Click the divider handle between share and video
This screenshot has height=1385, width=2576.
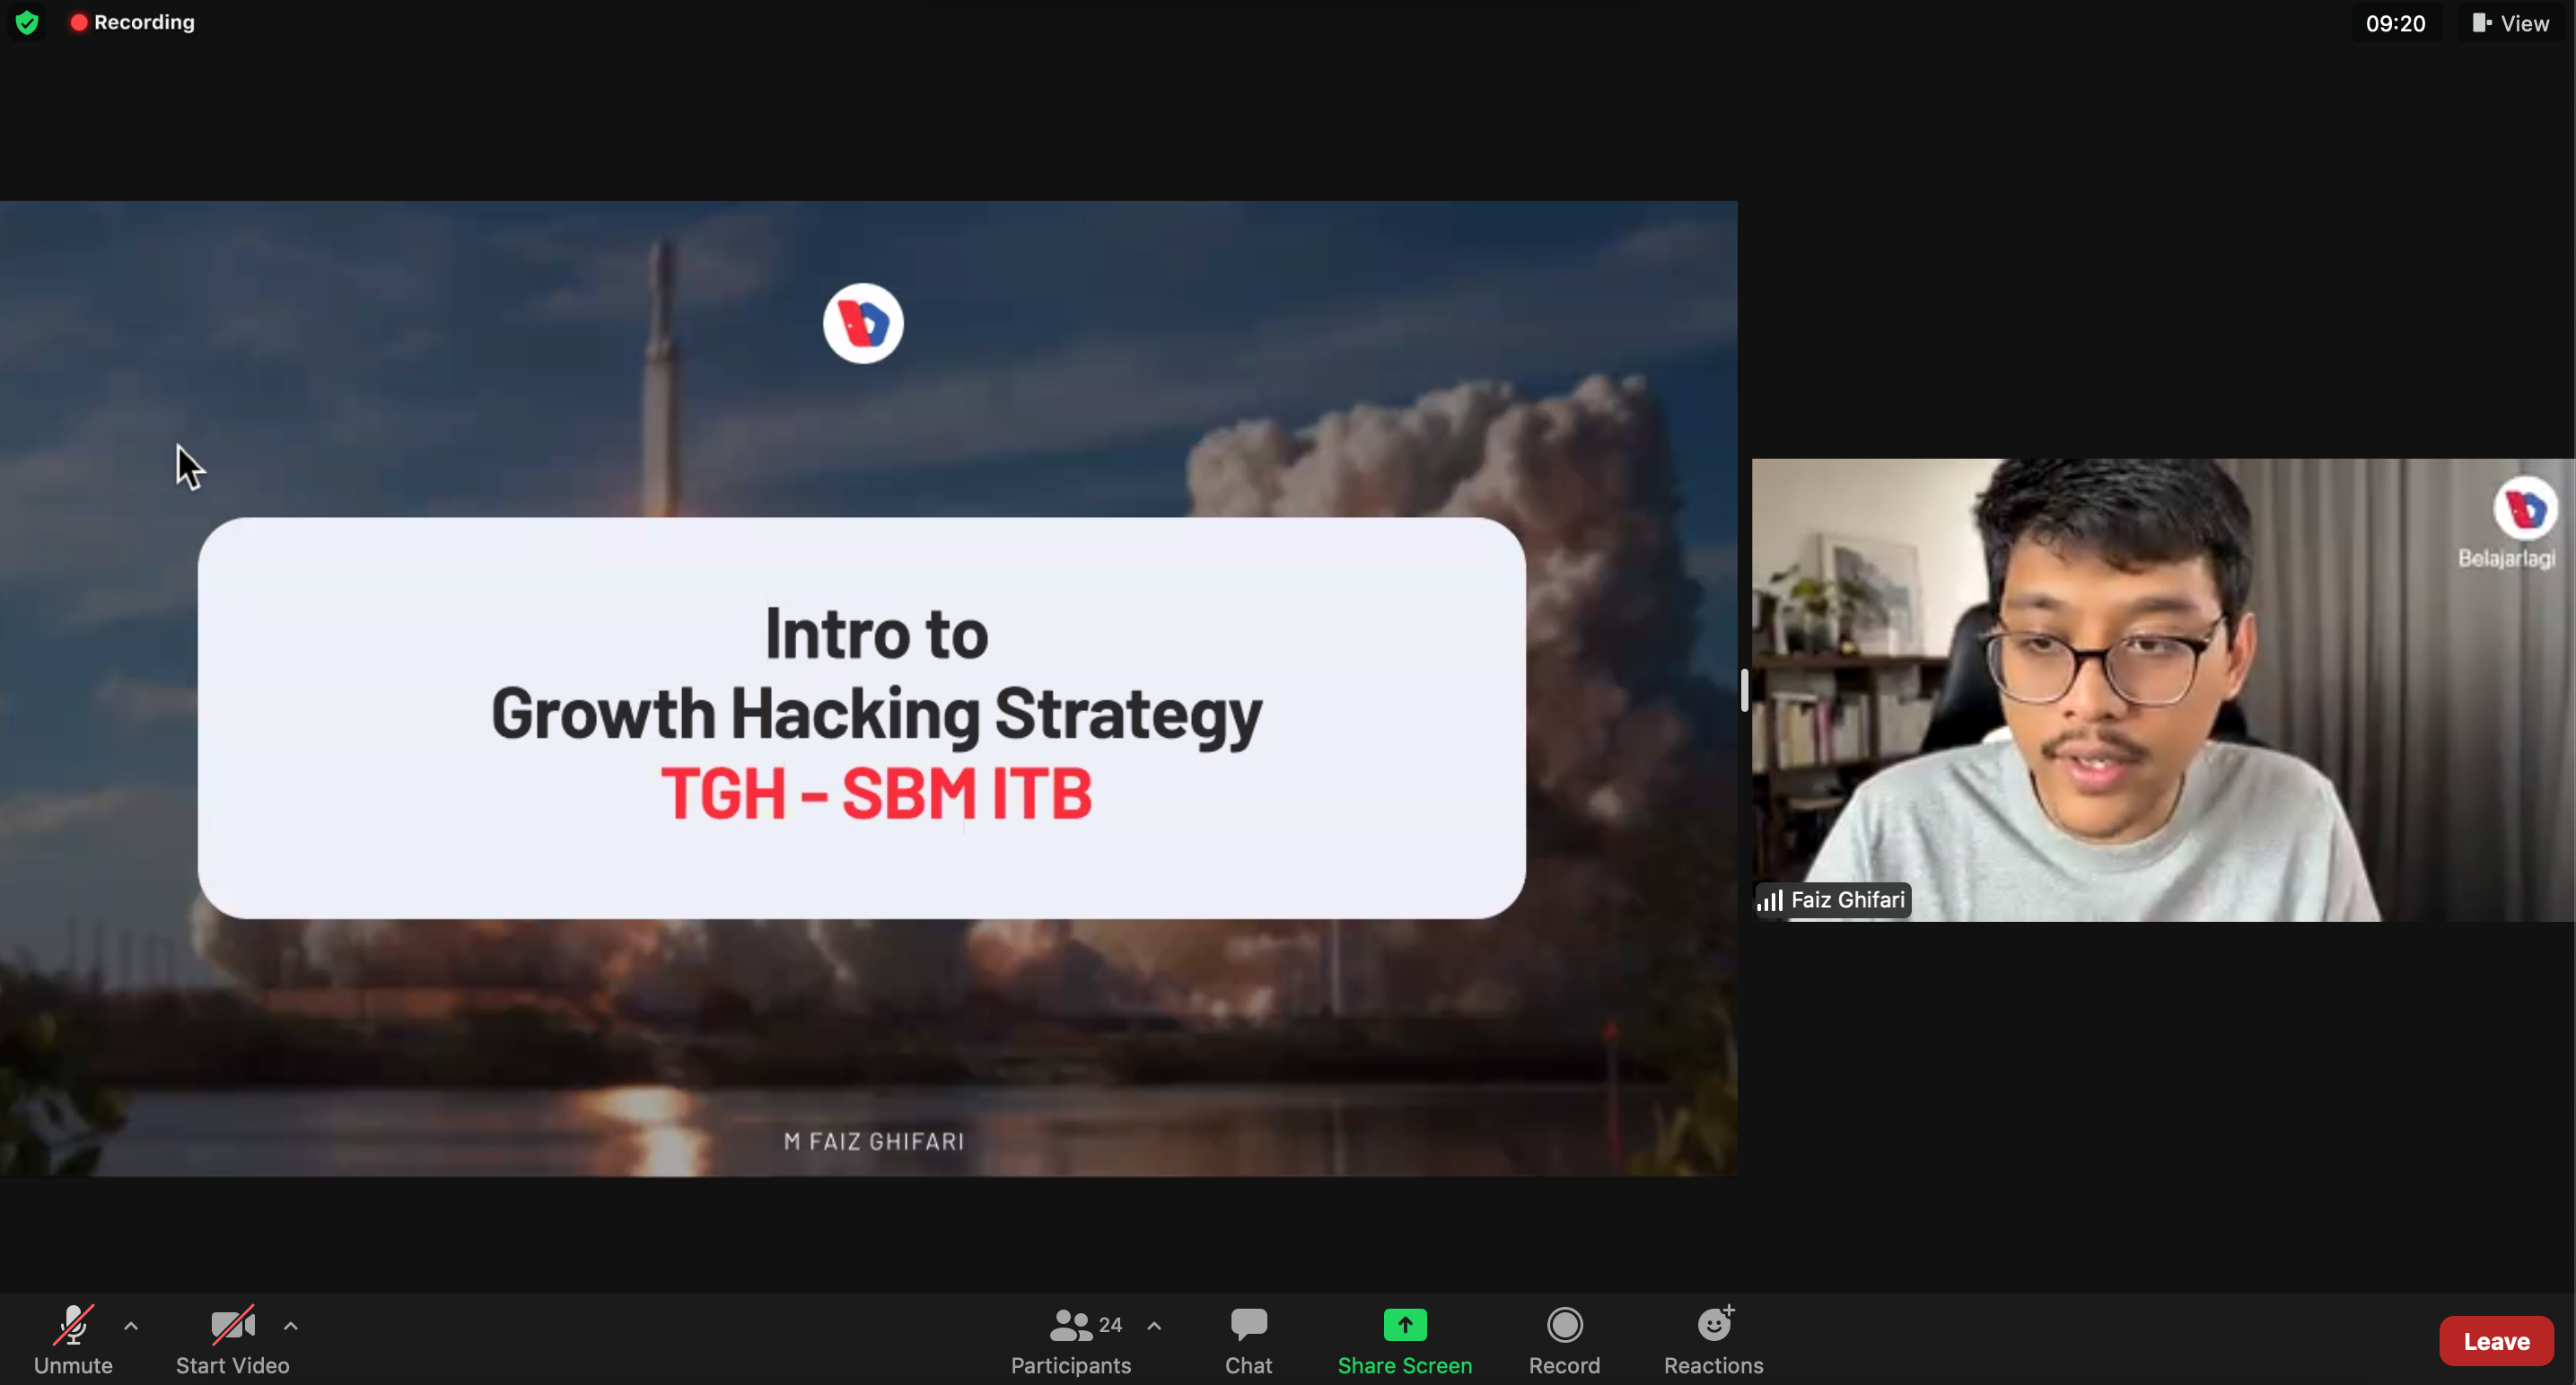1744,690
